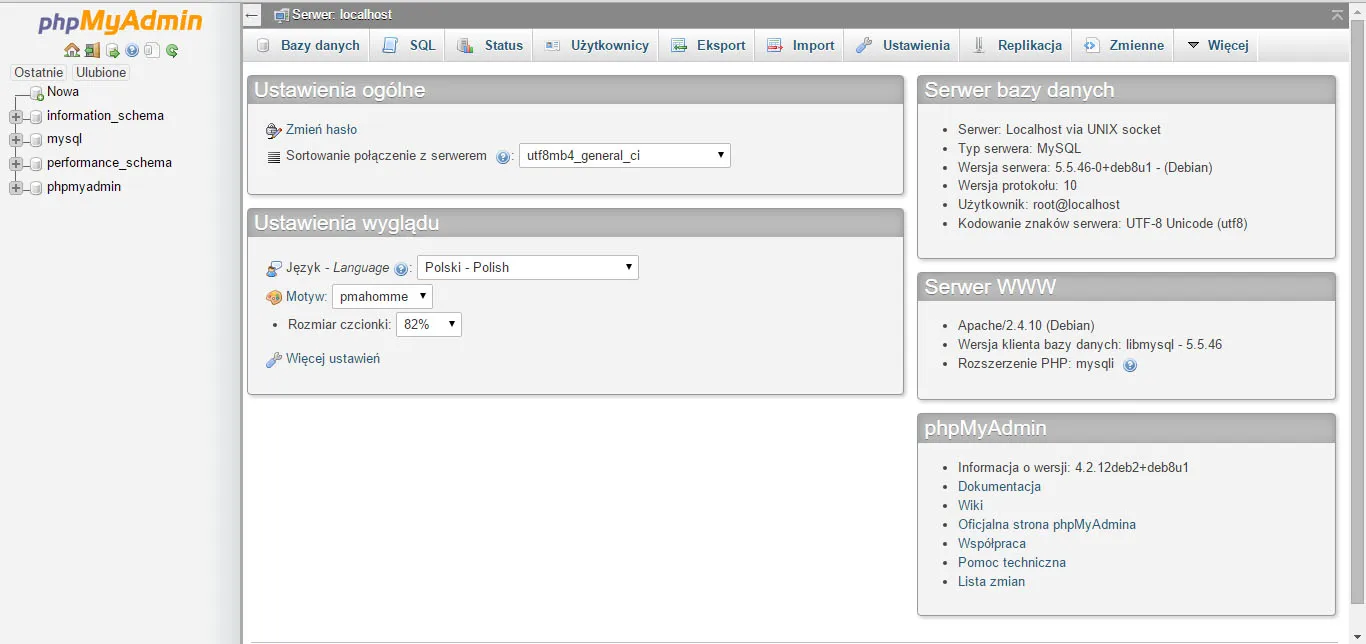
Task: Click the Apache/2.4.10 (Debian) text
Action: point(1026,326)
